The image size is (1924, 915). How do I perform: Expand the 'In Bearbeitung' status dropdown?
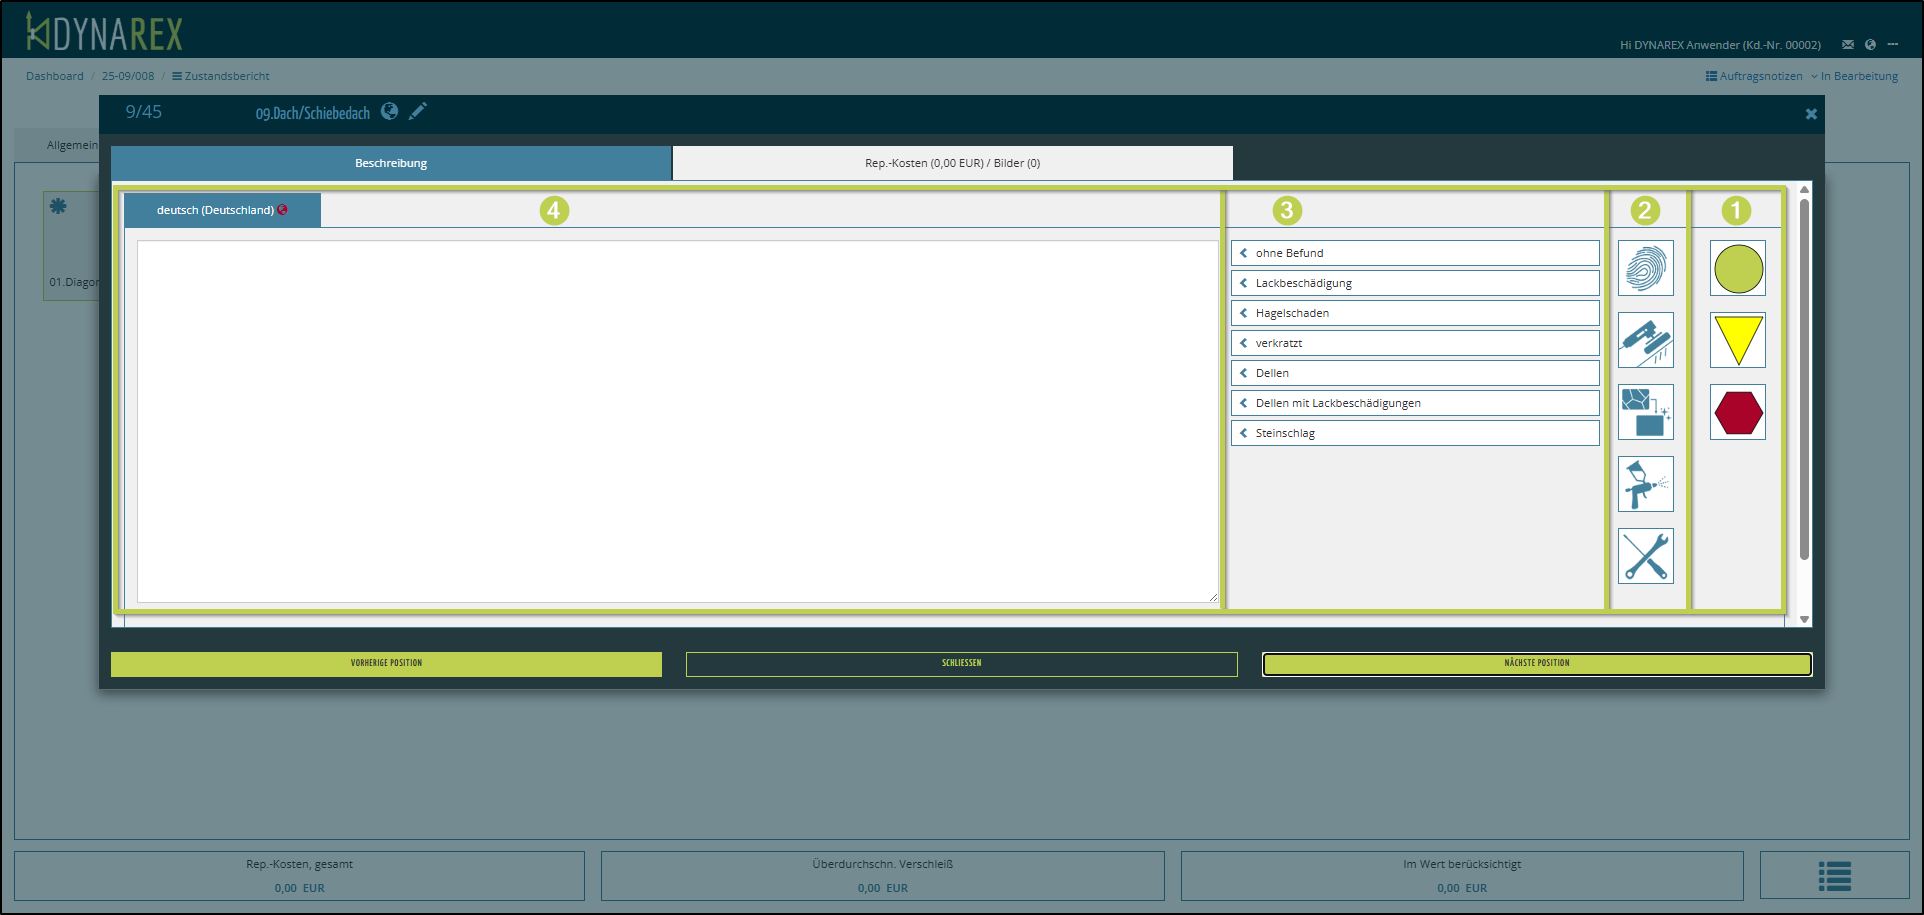[1857, 76]
